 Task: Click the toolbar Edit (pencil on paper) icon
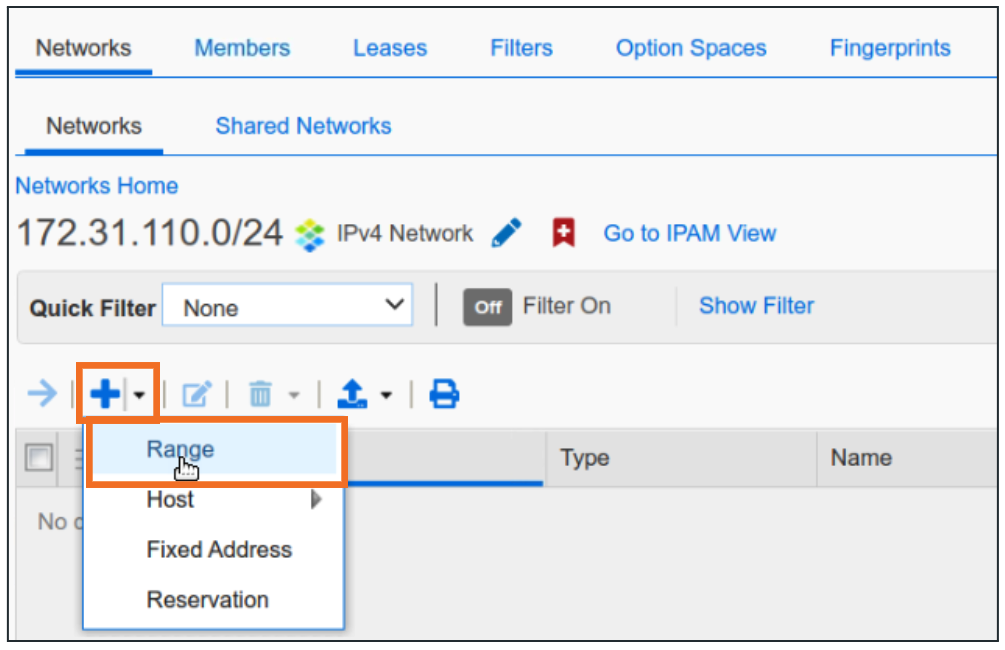point(196,396)
